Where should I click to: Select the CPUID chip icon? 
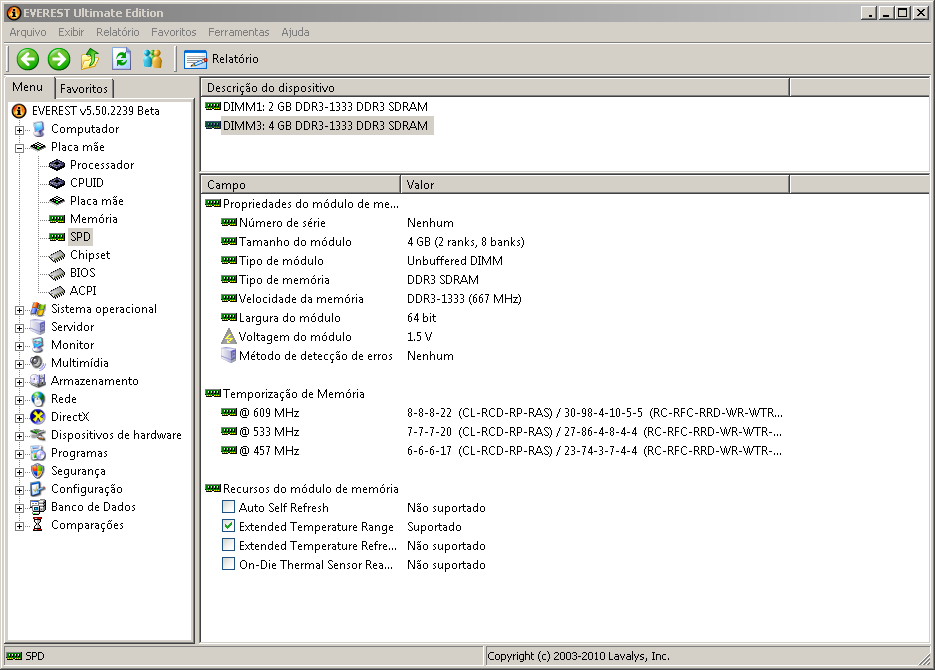[x=57, y=182]
